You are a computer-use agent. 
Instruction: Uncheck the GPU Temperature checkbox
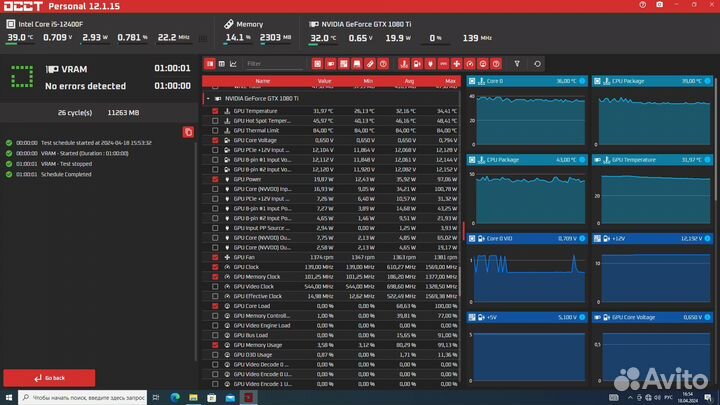[x=214, y=111]
